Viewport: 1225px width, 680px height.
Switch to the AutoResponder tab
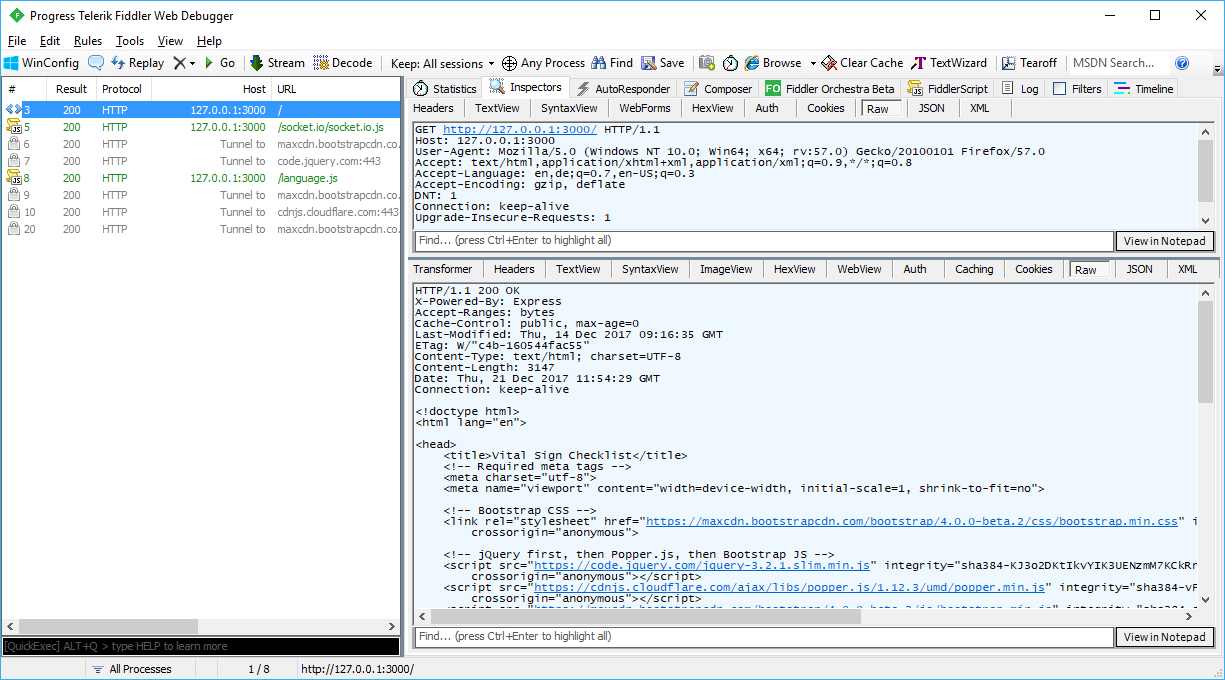(623, 89)
